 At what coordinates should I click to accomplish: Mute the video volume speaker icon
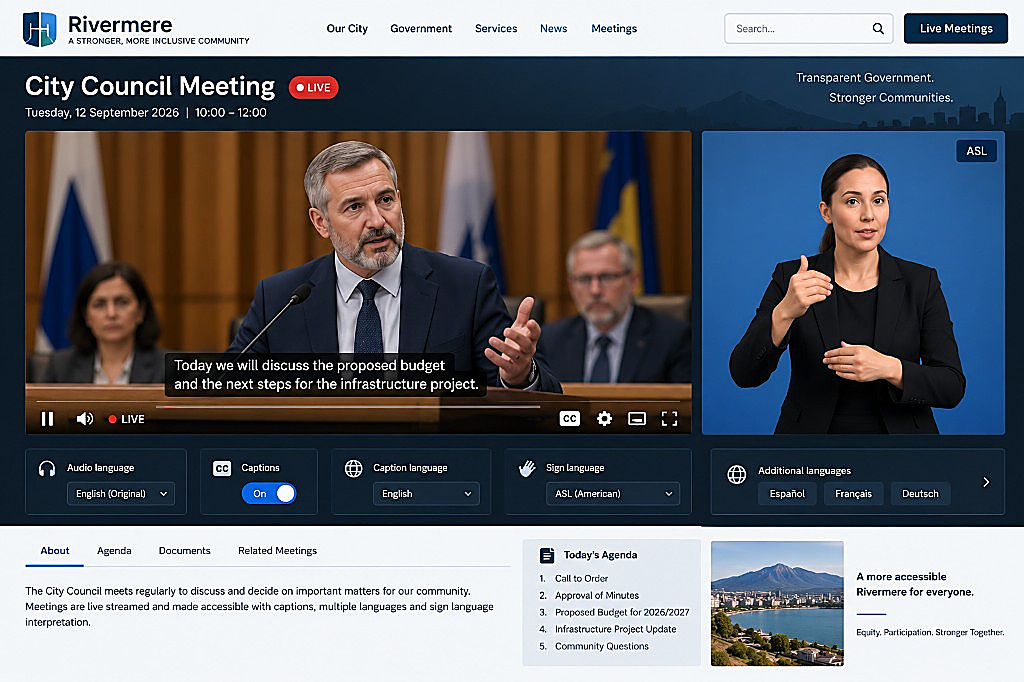84,419
